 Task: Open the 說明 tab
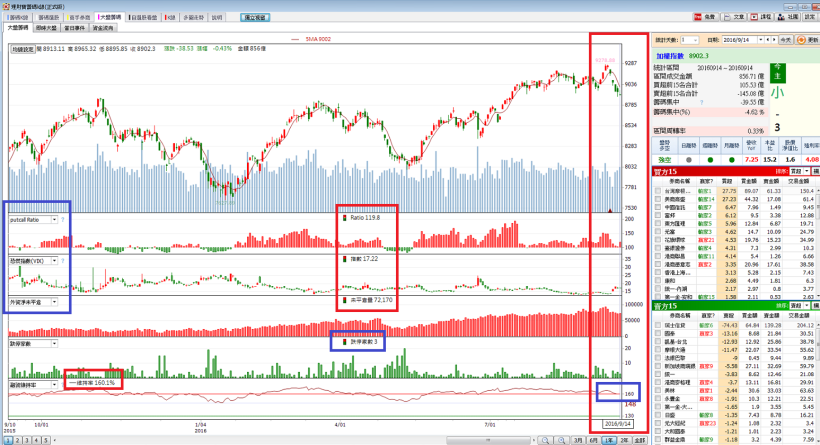(x=217, y=17)
